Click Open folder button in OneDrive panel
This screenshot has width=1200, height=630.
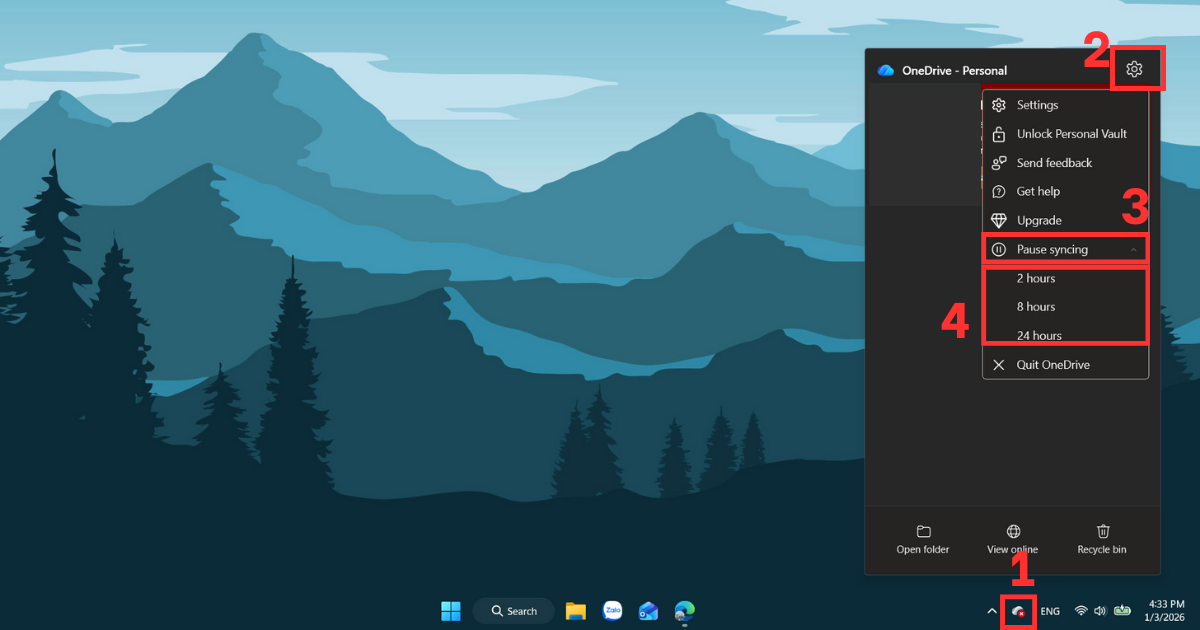tap(923, 539)
